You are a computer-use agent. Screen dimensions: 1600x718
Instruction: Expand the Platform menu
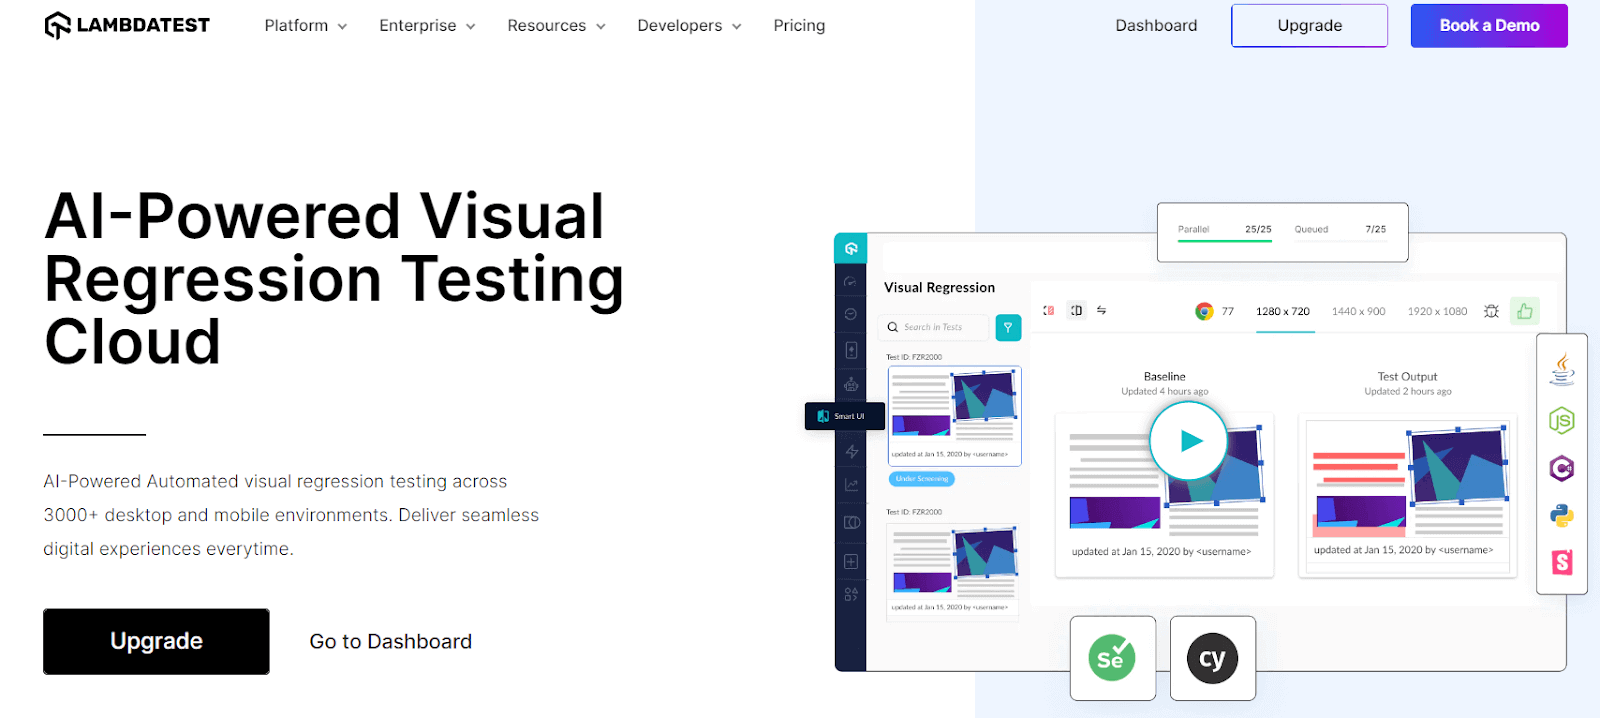coord(305,26)
